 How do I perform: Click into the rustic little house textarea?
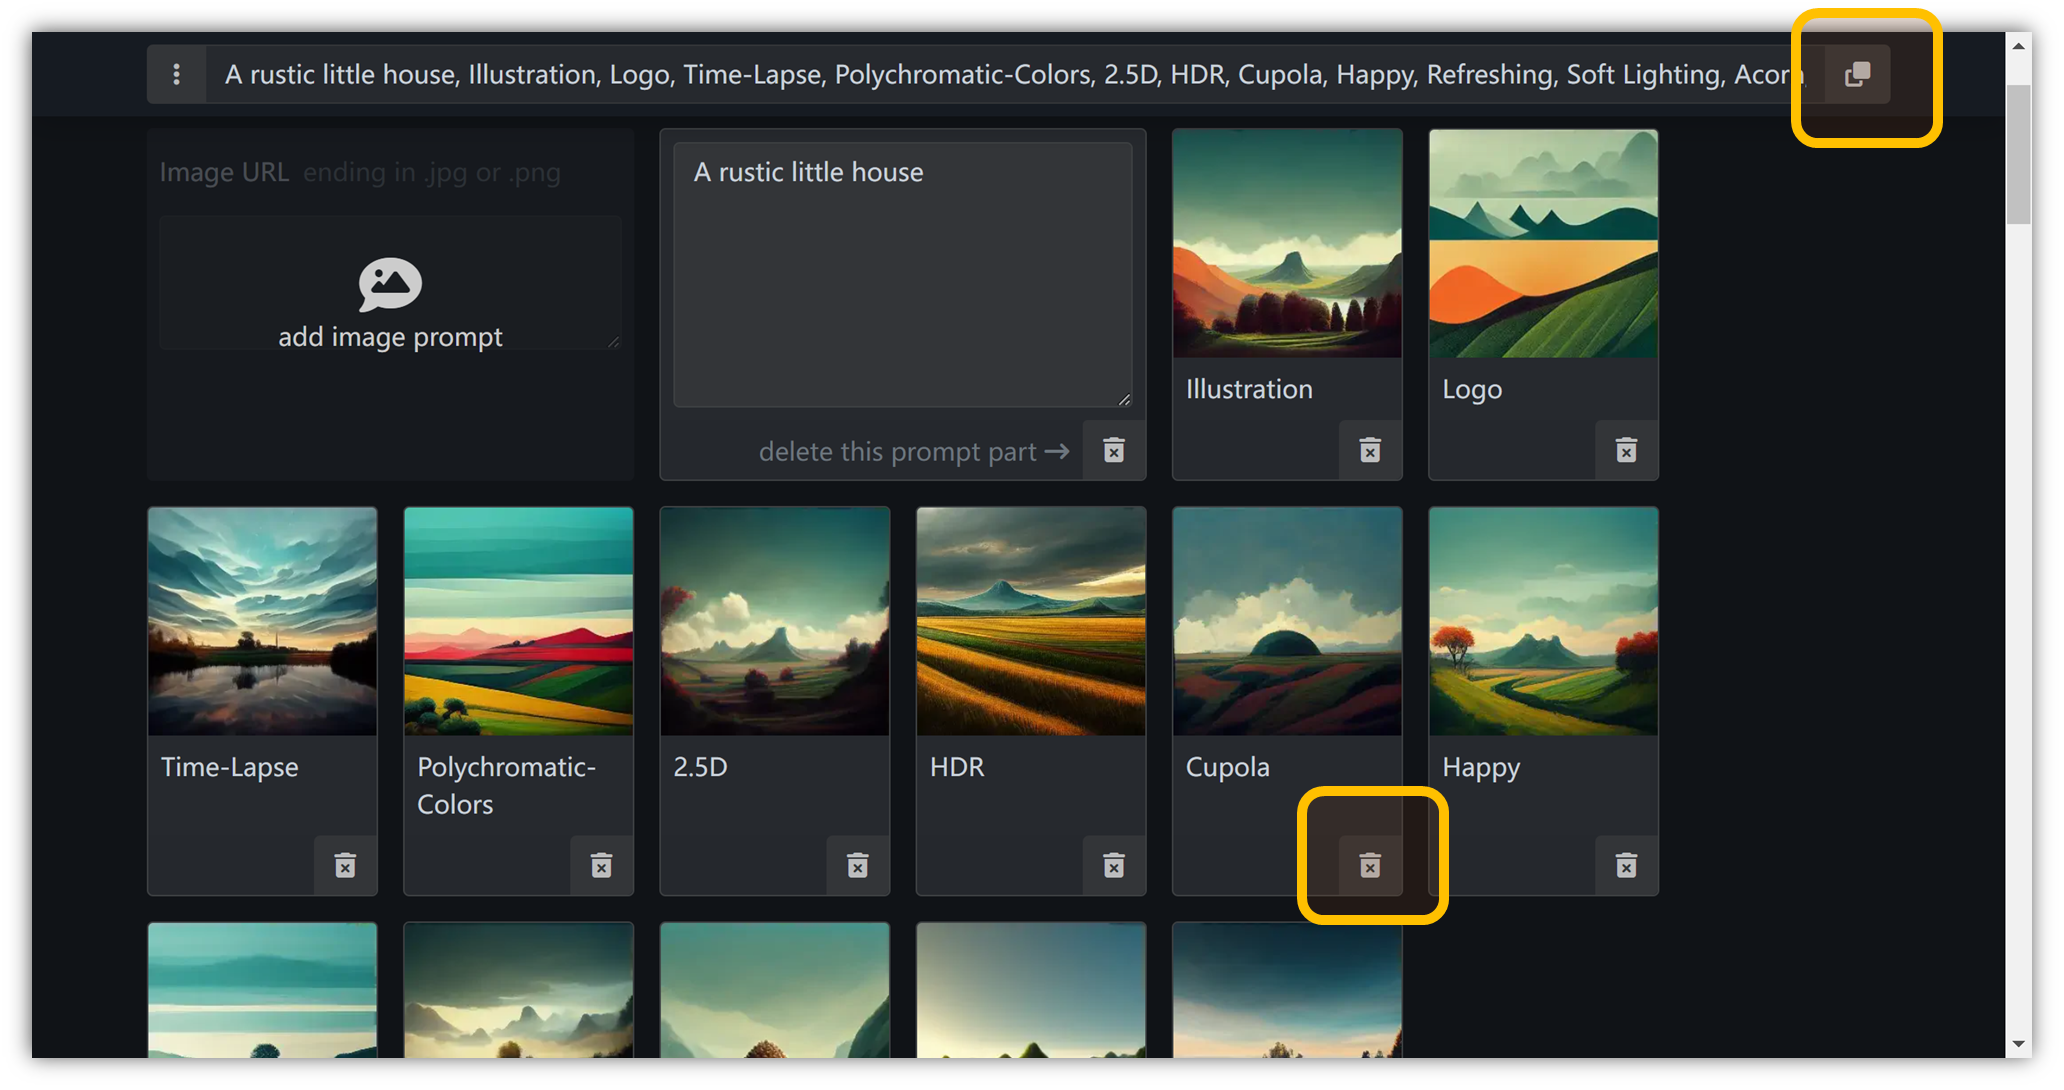(x=902, y=275)
